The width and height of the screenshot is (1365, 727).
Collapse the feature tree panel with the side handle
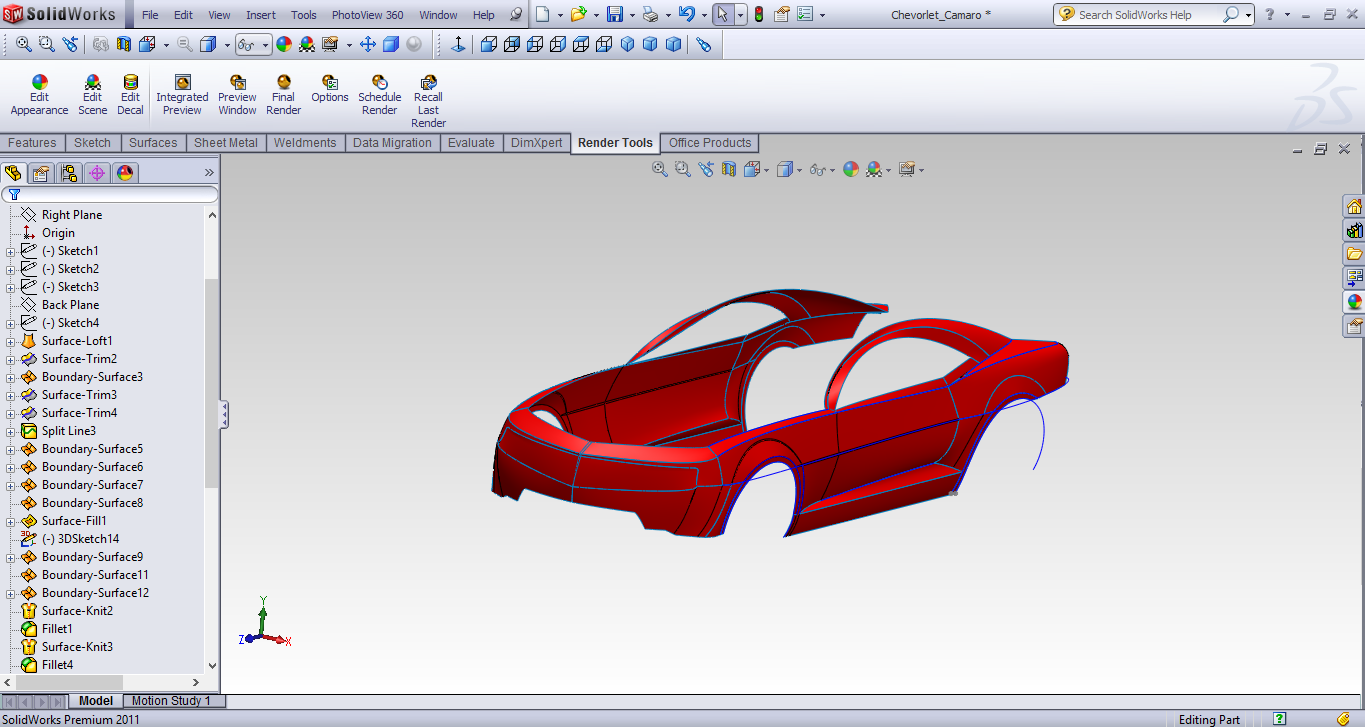224,414
